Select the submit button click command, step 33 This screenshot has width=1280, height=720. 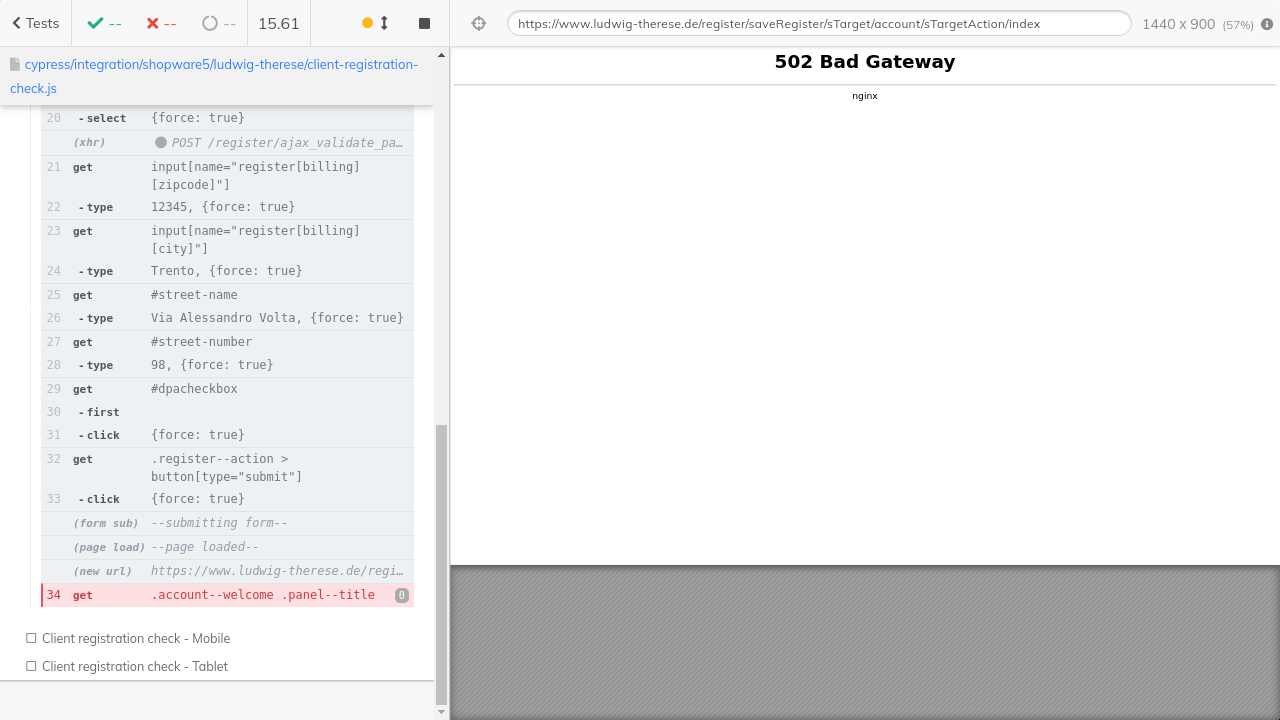coord(227,499)
